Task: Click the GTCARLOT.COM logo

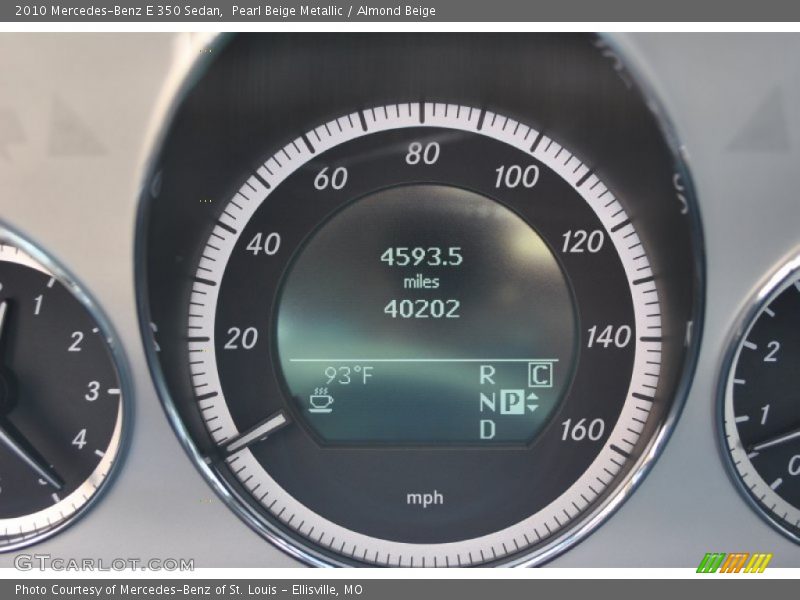Action: (x=104, y=563)
